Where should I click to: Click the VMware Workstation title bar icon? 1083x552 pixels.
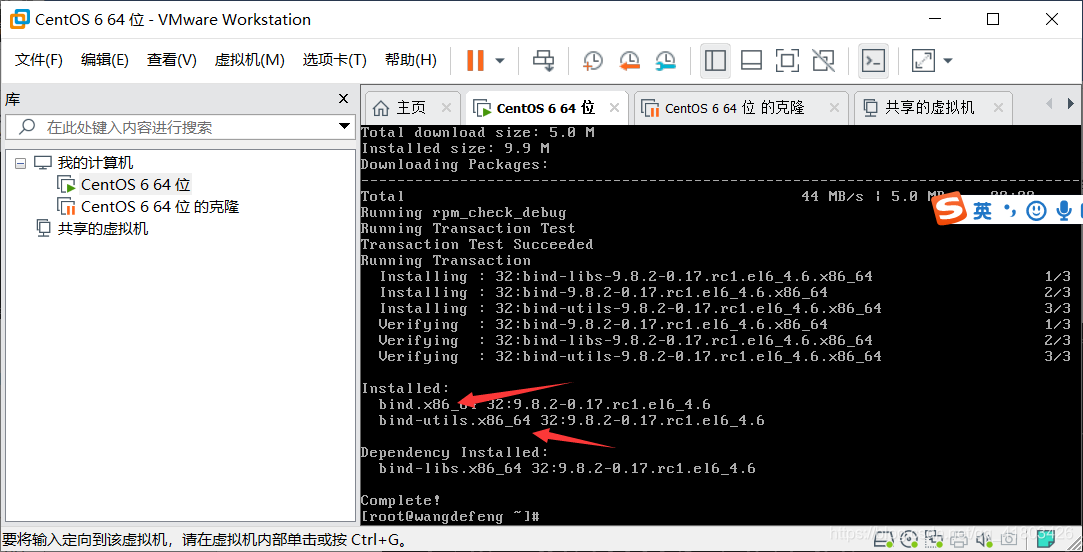click(19, 19)
